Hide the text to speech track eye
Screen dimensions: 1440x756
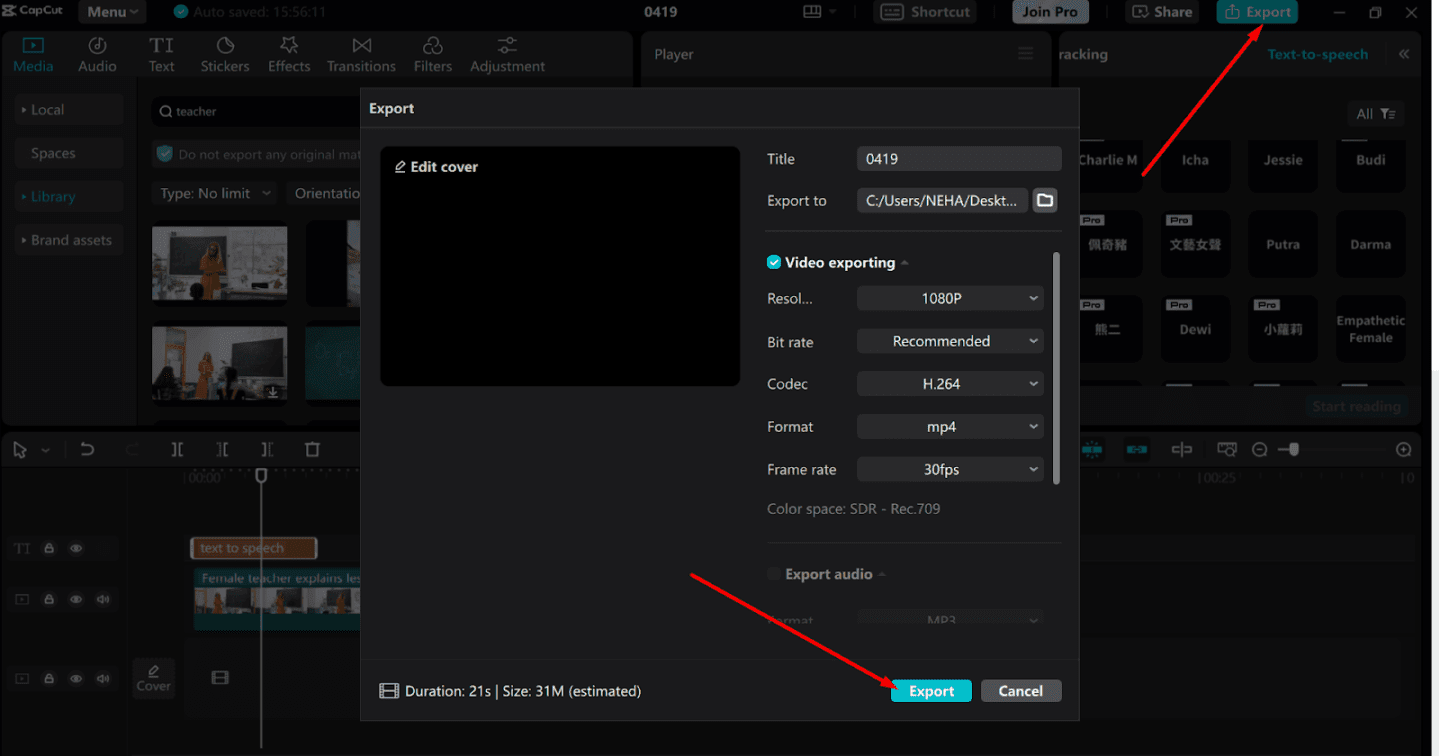[76, 548]
